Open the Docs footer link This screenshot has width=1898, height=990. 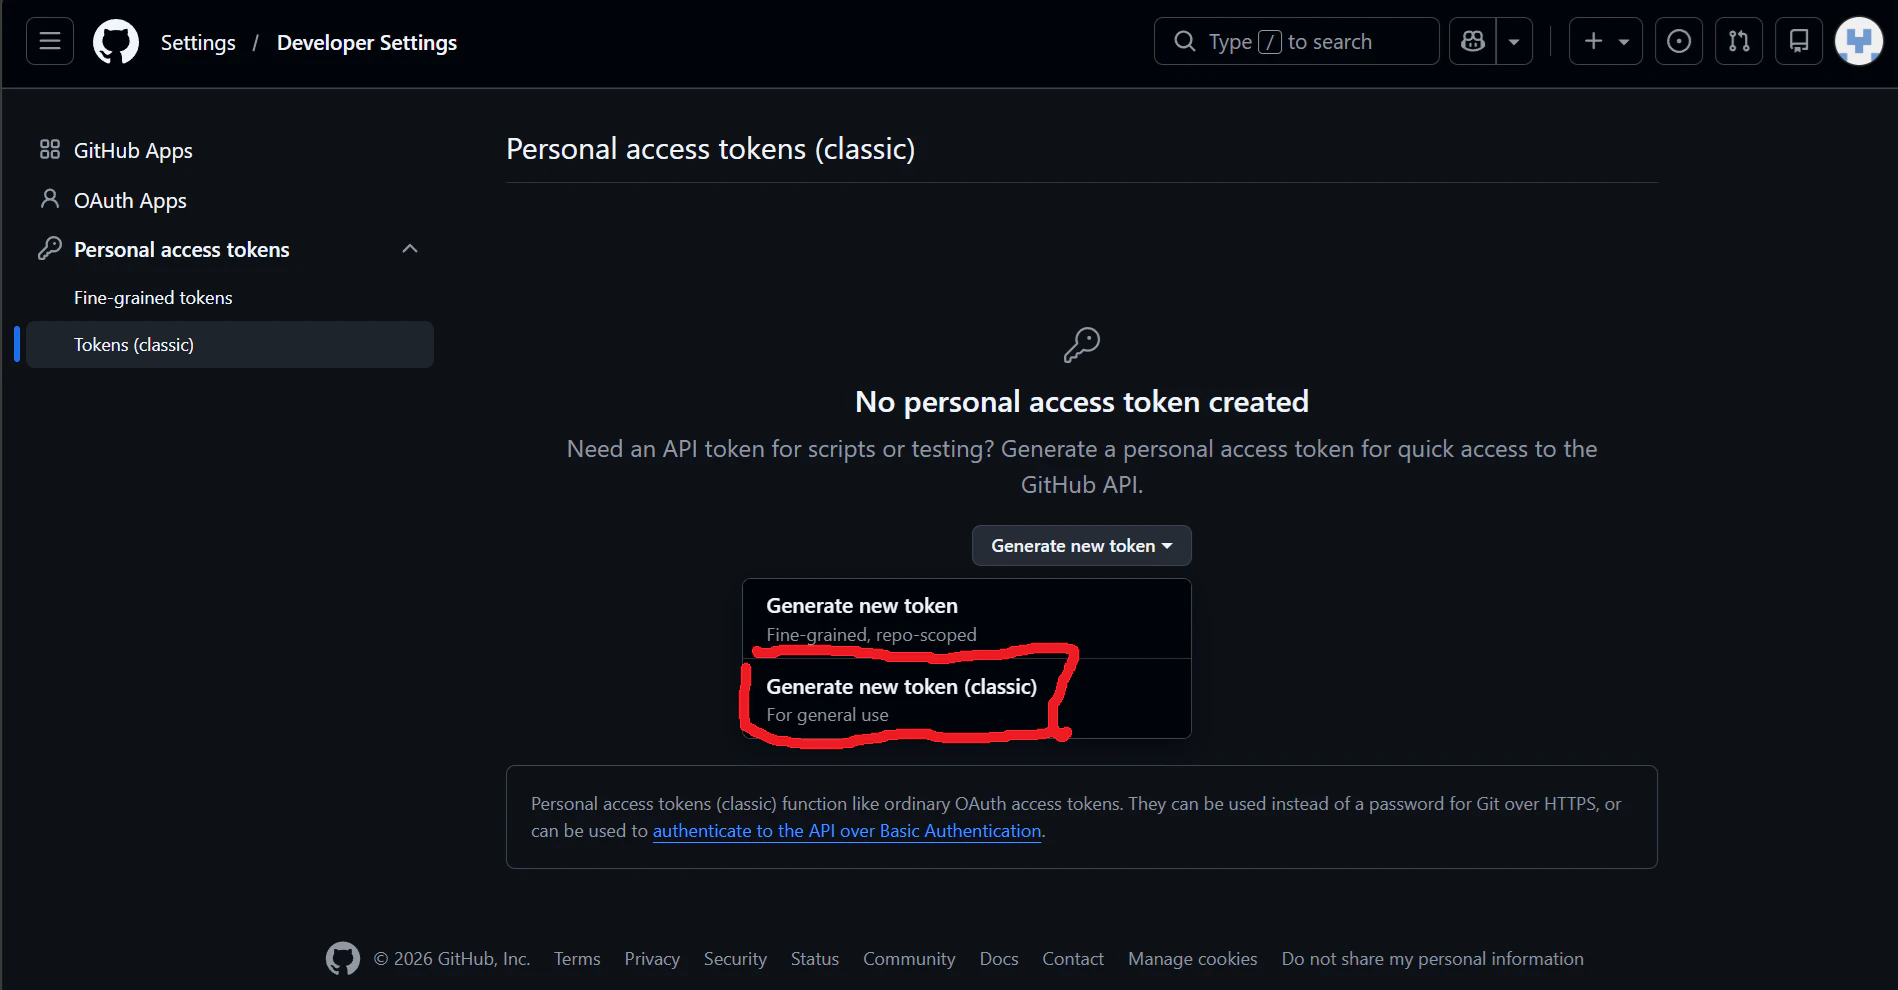click(x=999, y=958)
